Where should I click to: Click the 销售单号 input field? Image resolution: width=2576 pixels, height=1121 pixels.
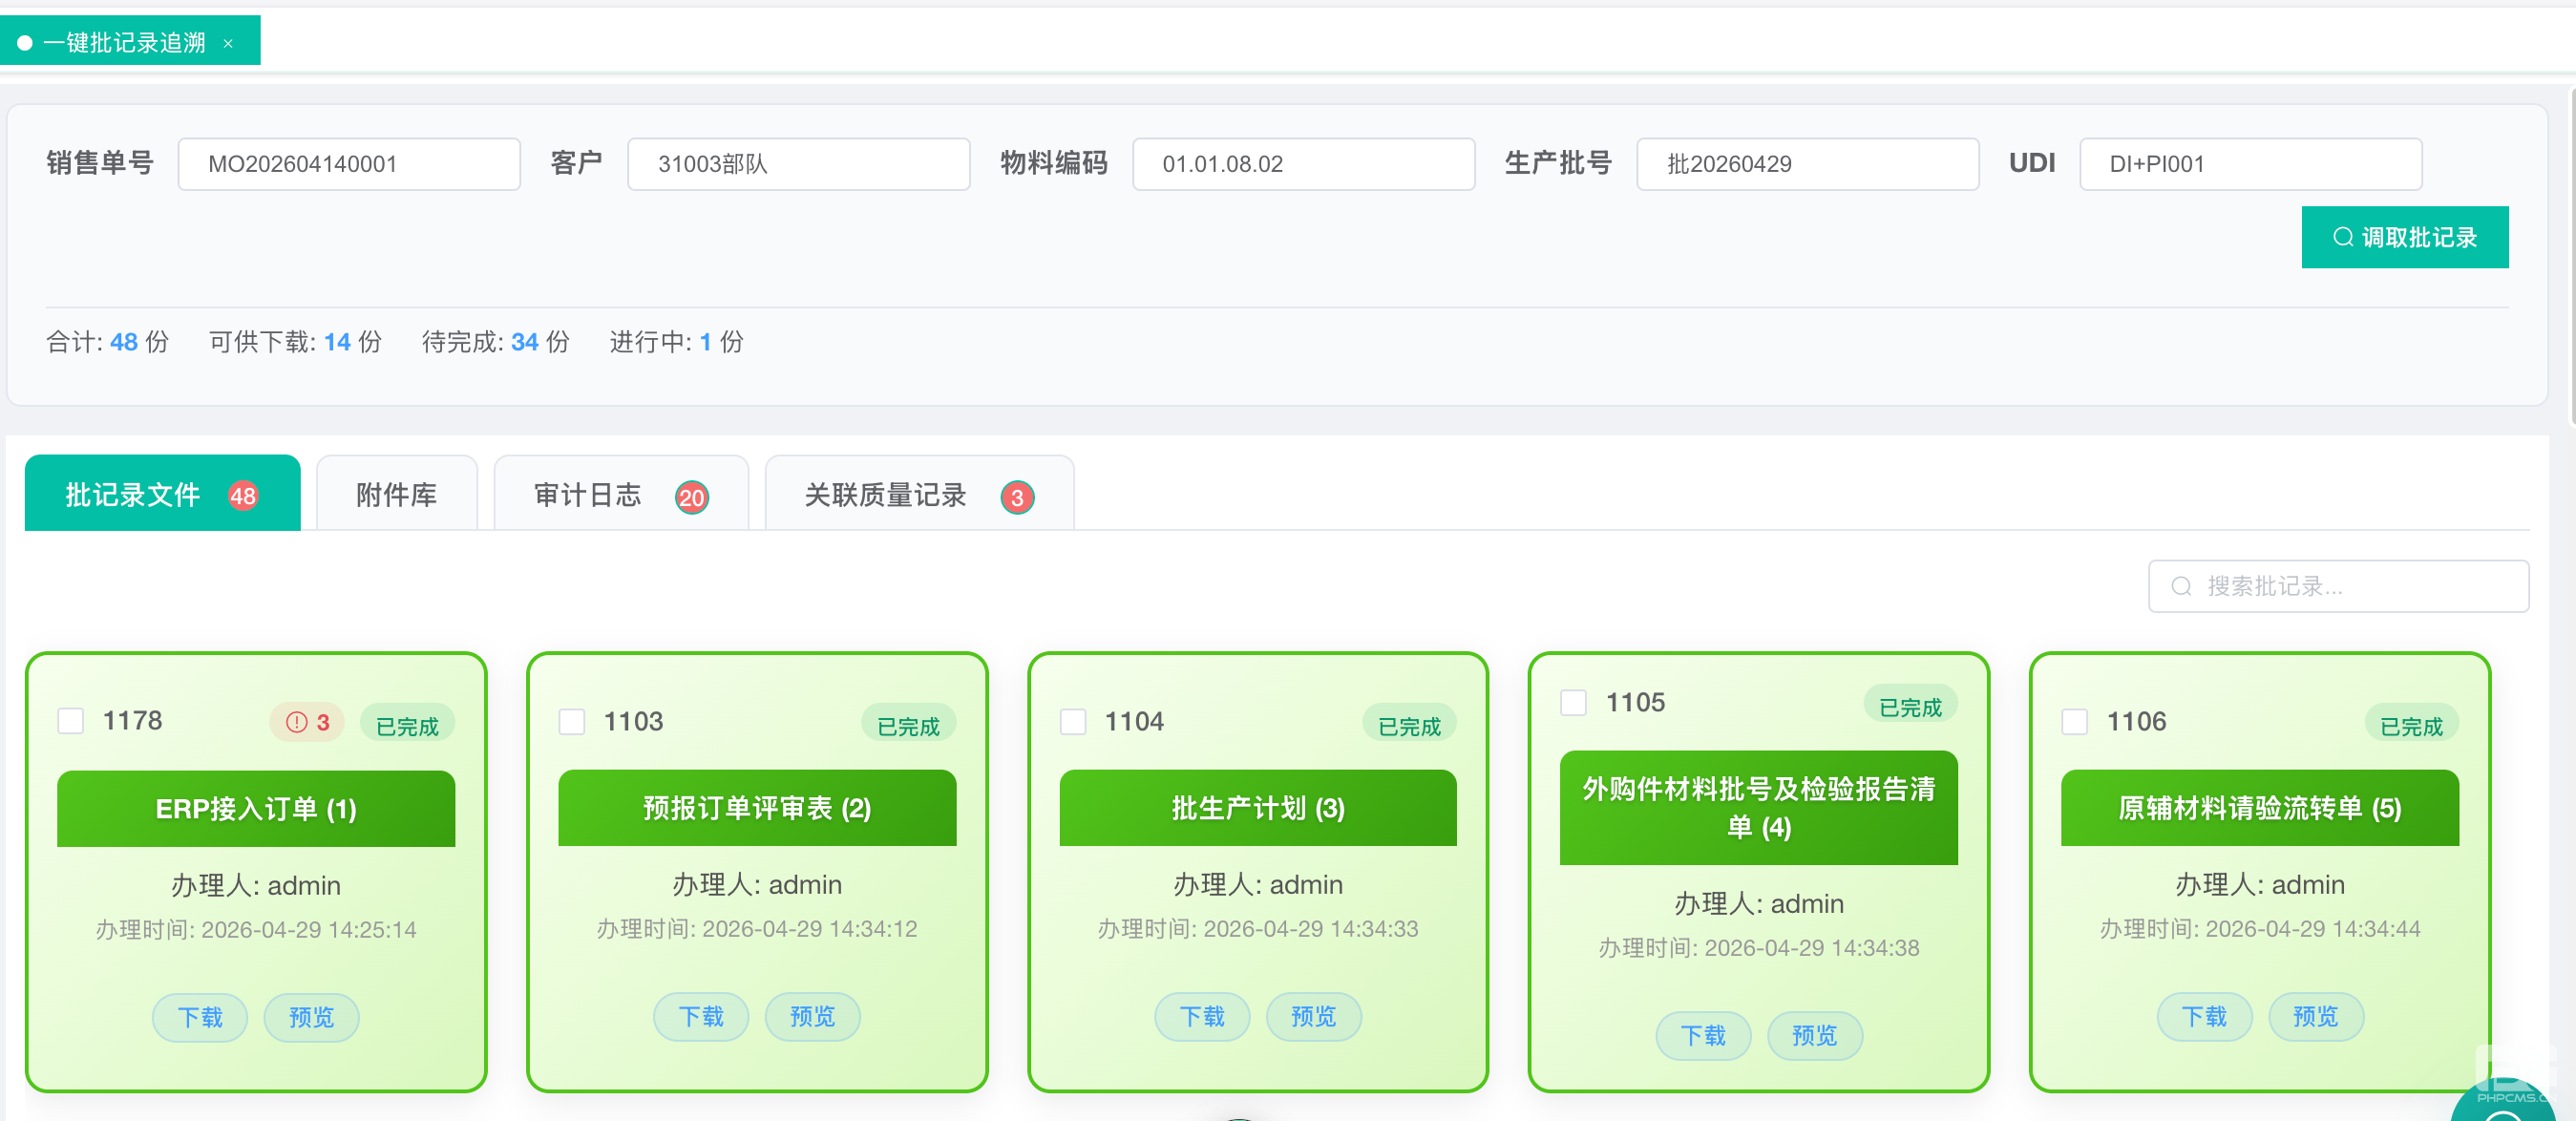349,164
